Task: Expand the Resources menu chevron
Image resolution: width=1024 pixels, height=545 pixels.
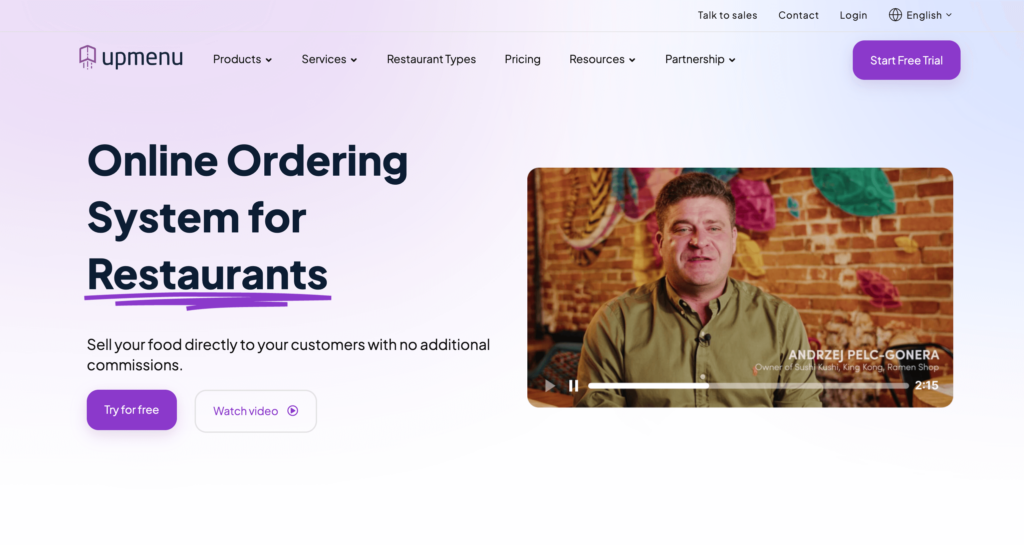Action: (x=632, y=60)
